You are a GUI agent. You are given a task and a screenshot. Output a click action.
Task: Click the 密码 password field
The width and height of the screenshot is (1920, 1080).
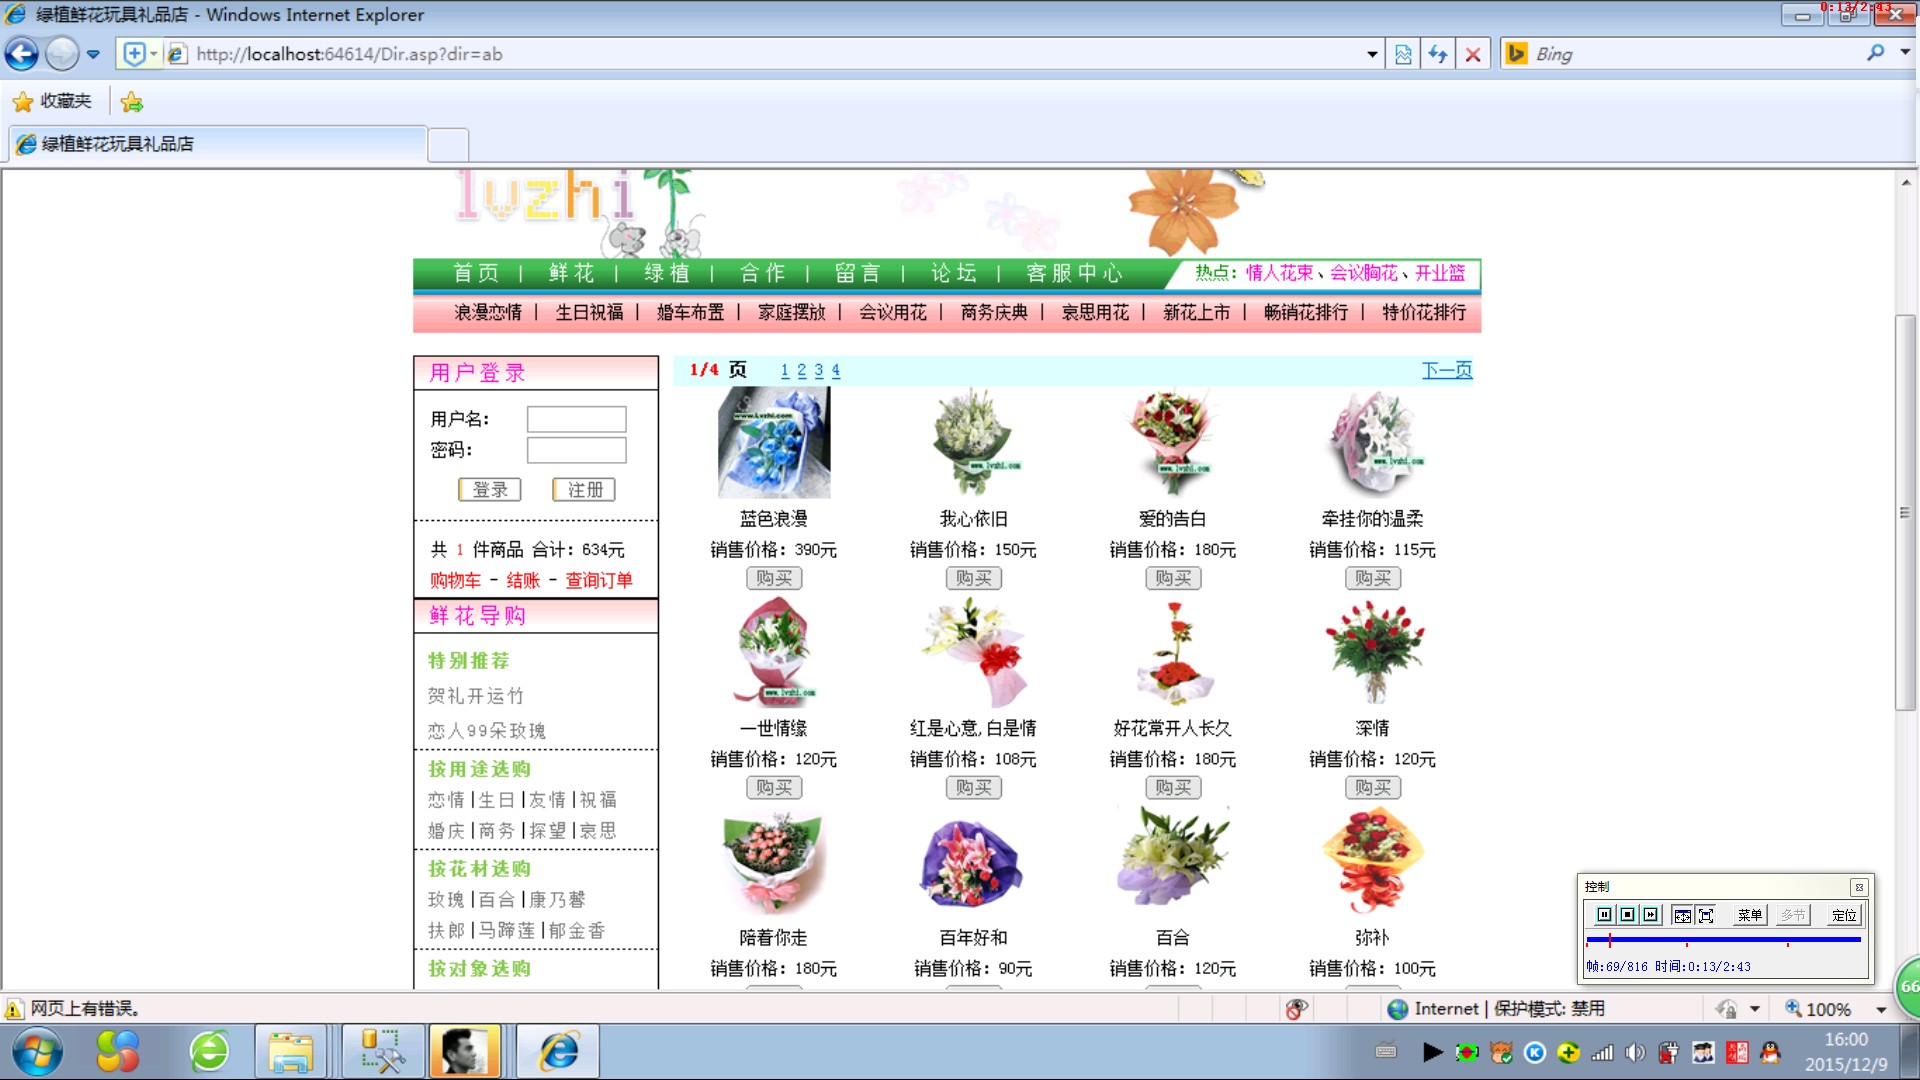point(576,450)
